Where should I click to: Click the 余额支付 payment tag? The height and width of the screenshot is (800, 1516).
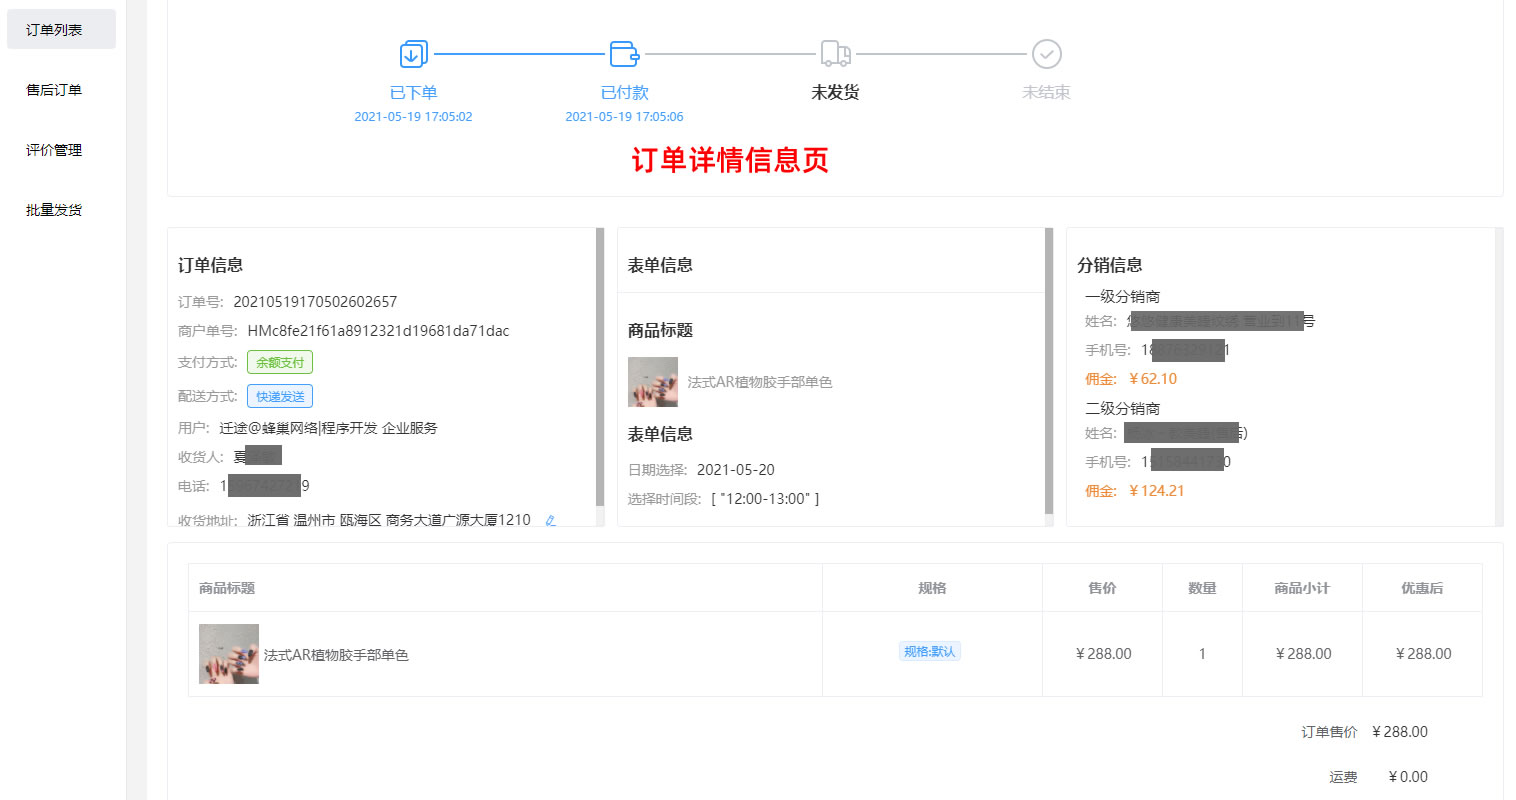tap(280, 363)
